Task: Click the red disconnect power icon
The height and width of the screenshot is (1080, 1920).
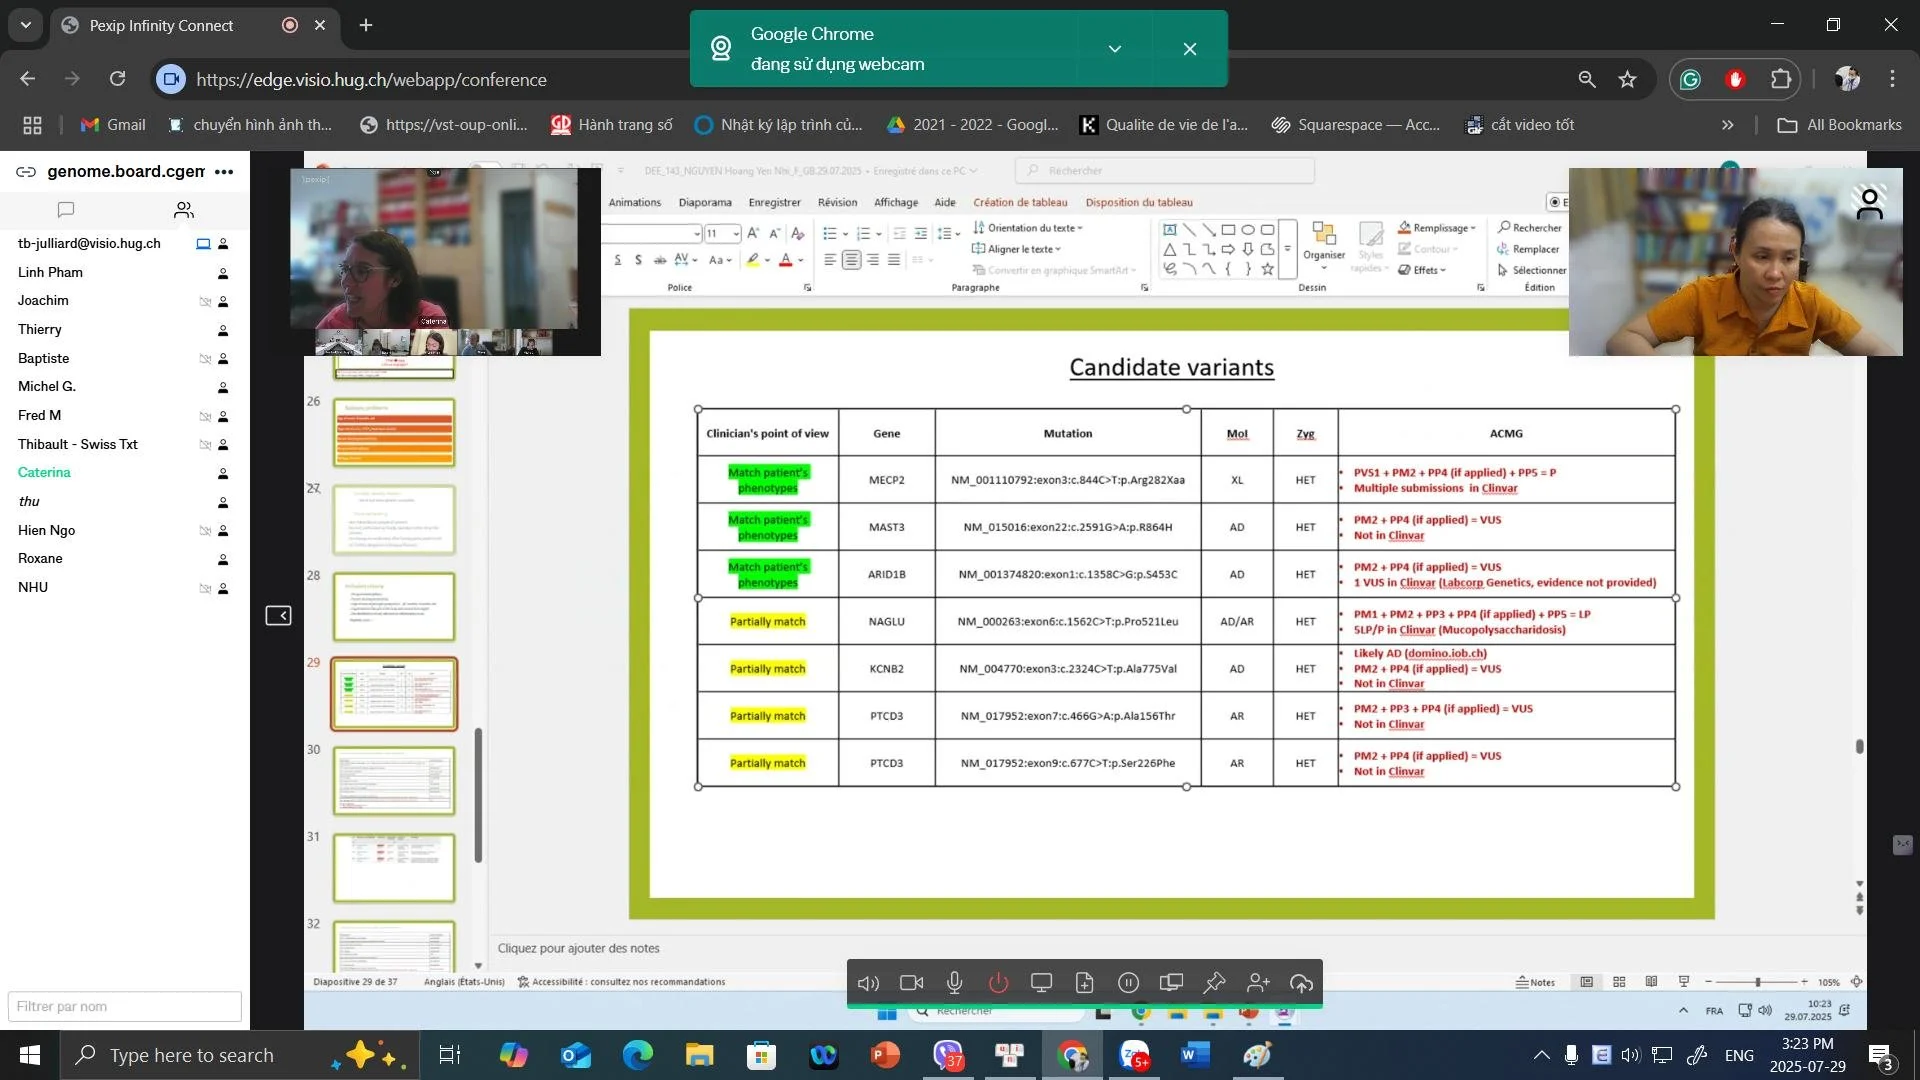Action: pyautogui.click(x=998, y=983)
